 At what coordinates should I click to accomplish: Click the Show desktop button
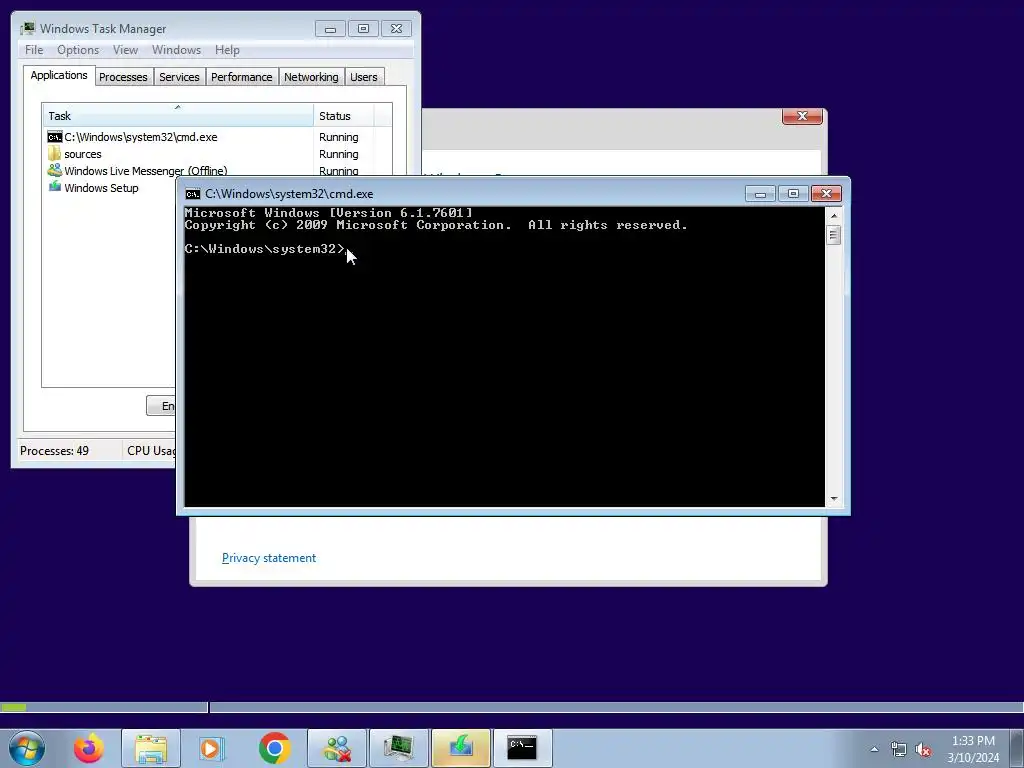tap(1017, 748)
